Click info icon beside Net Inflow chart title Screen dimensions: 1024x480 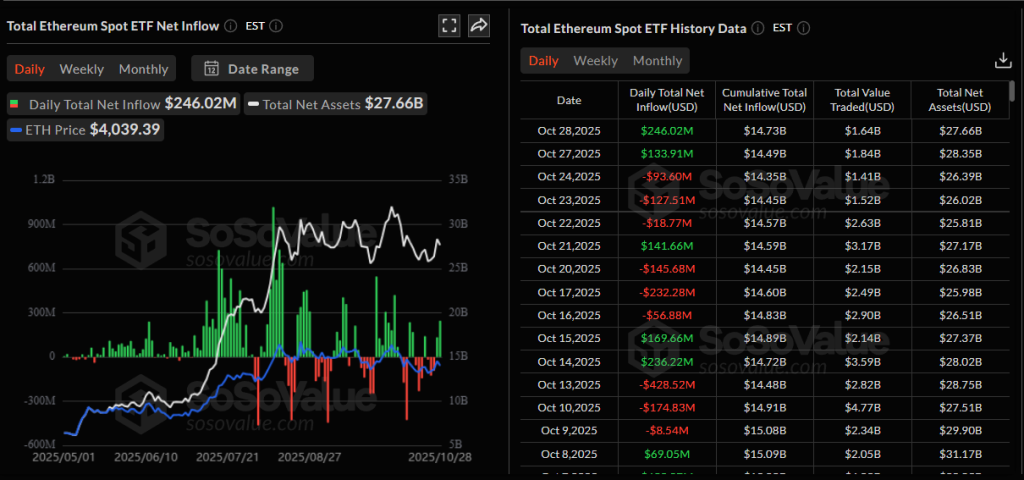[231, 26]
